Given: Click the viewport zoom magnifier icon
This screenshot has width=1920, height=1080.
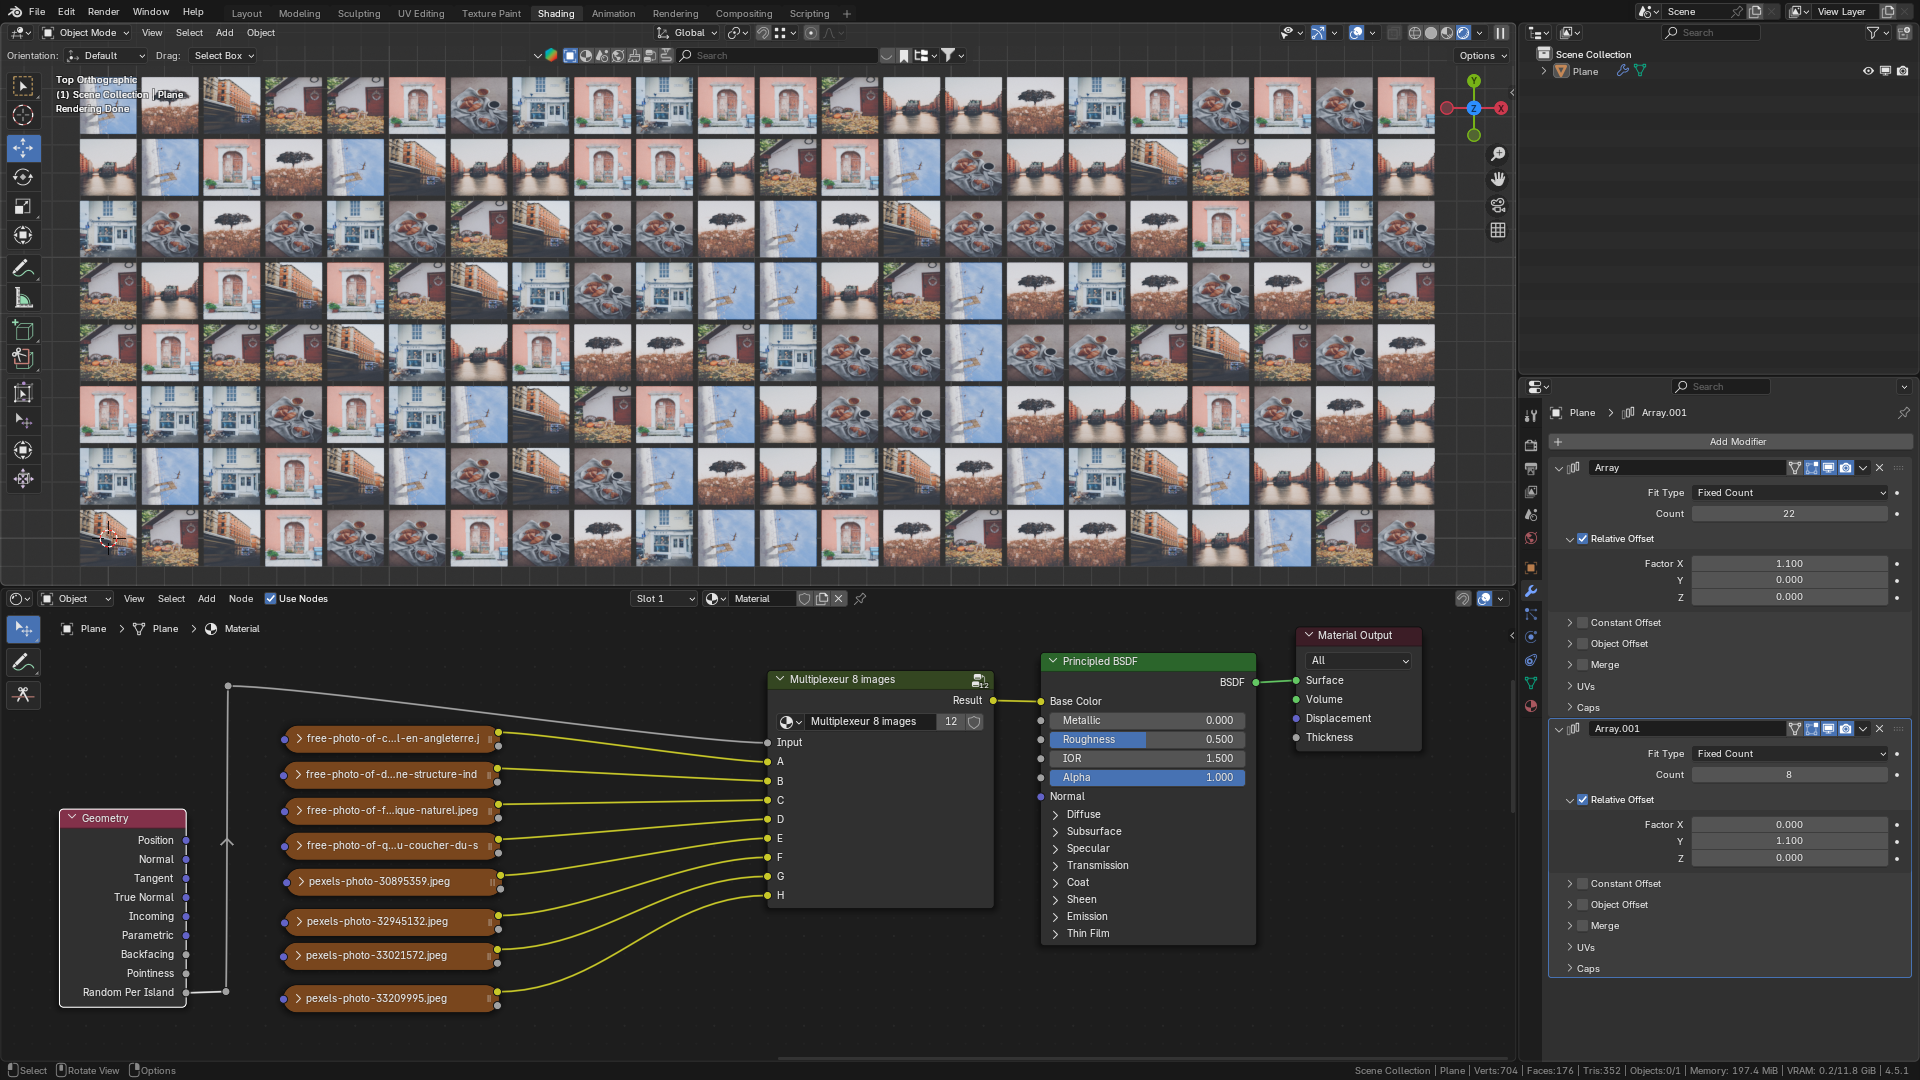Looking at the screenshot, I should (x=1497, y=154).
